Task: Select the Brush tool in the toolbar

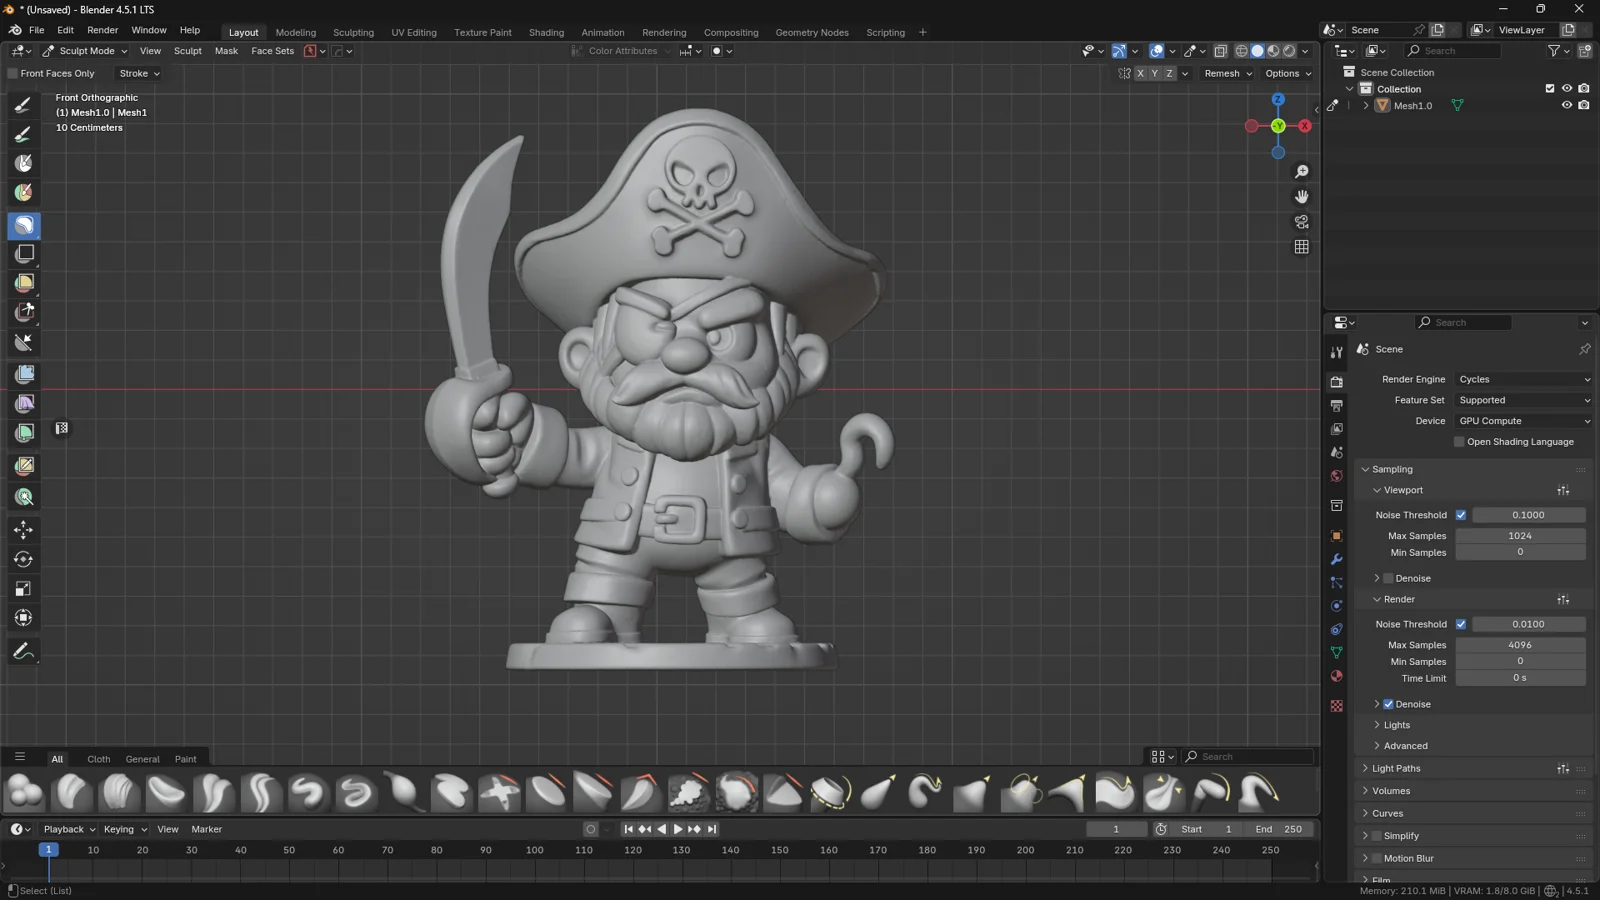Action: pos(24,105)
